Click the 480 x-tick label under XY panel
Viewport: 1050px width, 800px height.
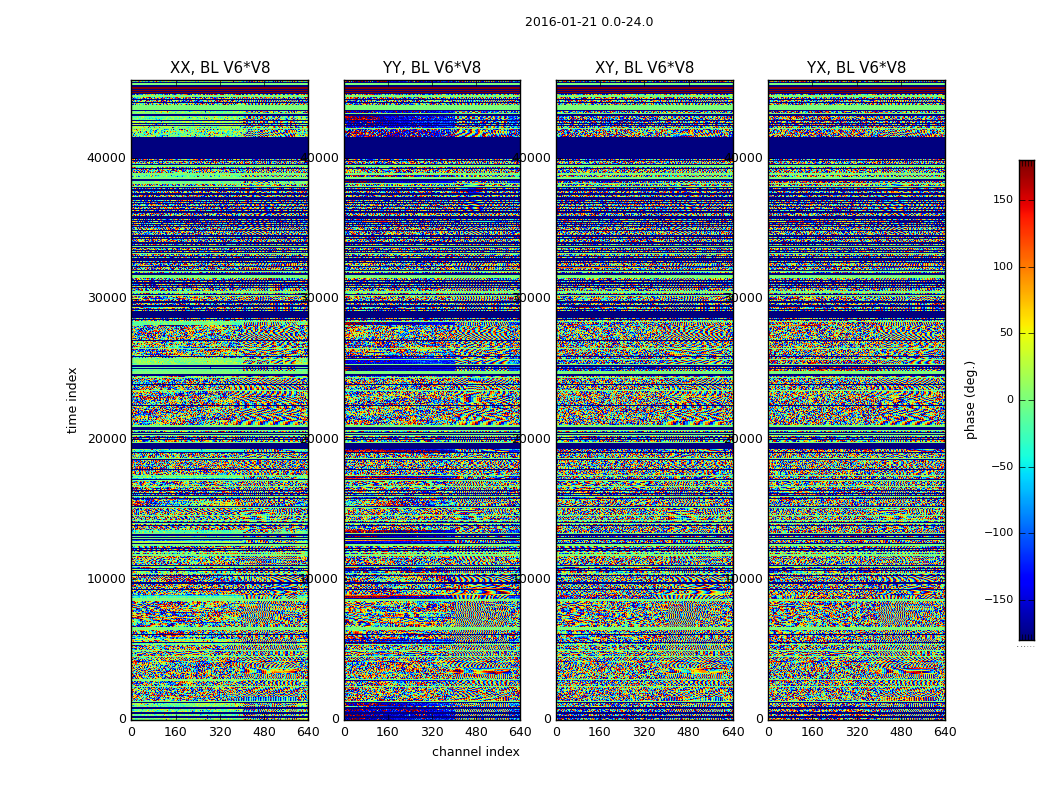click(688, 732)
